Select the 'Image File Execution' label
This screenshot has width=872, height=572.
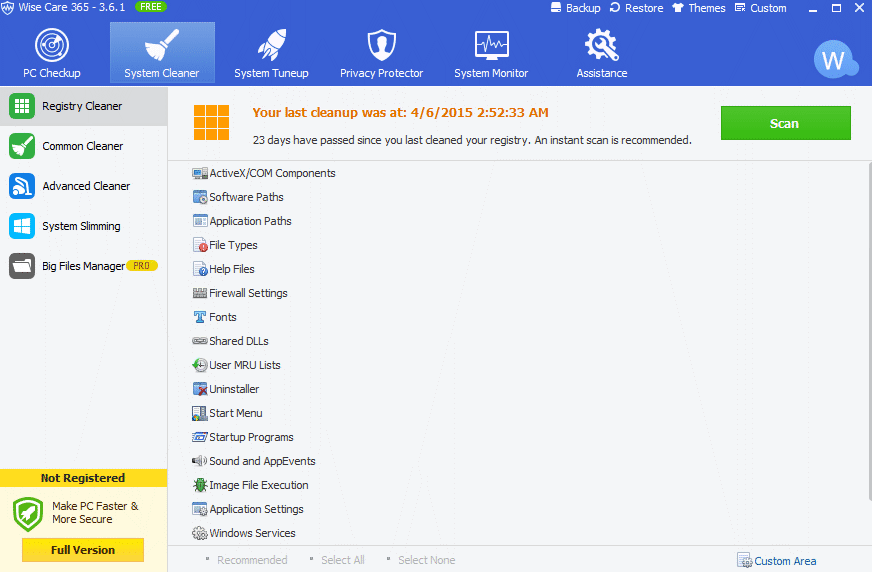[x=259, y=485]
